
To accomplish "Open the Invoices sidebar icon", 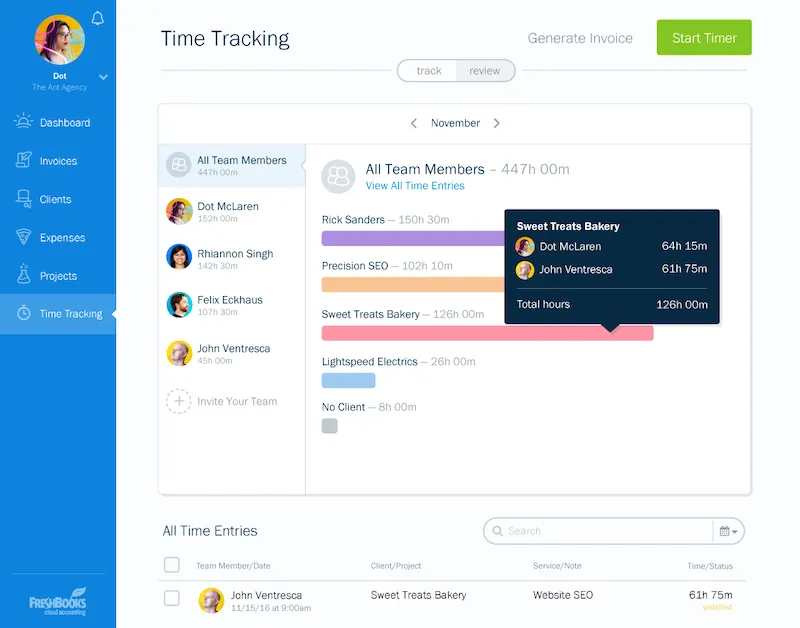I will pyautogui.click(x=23, y=160).
